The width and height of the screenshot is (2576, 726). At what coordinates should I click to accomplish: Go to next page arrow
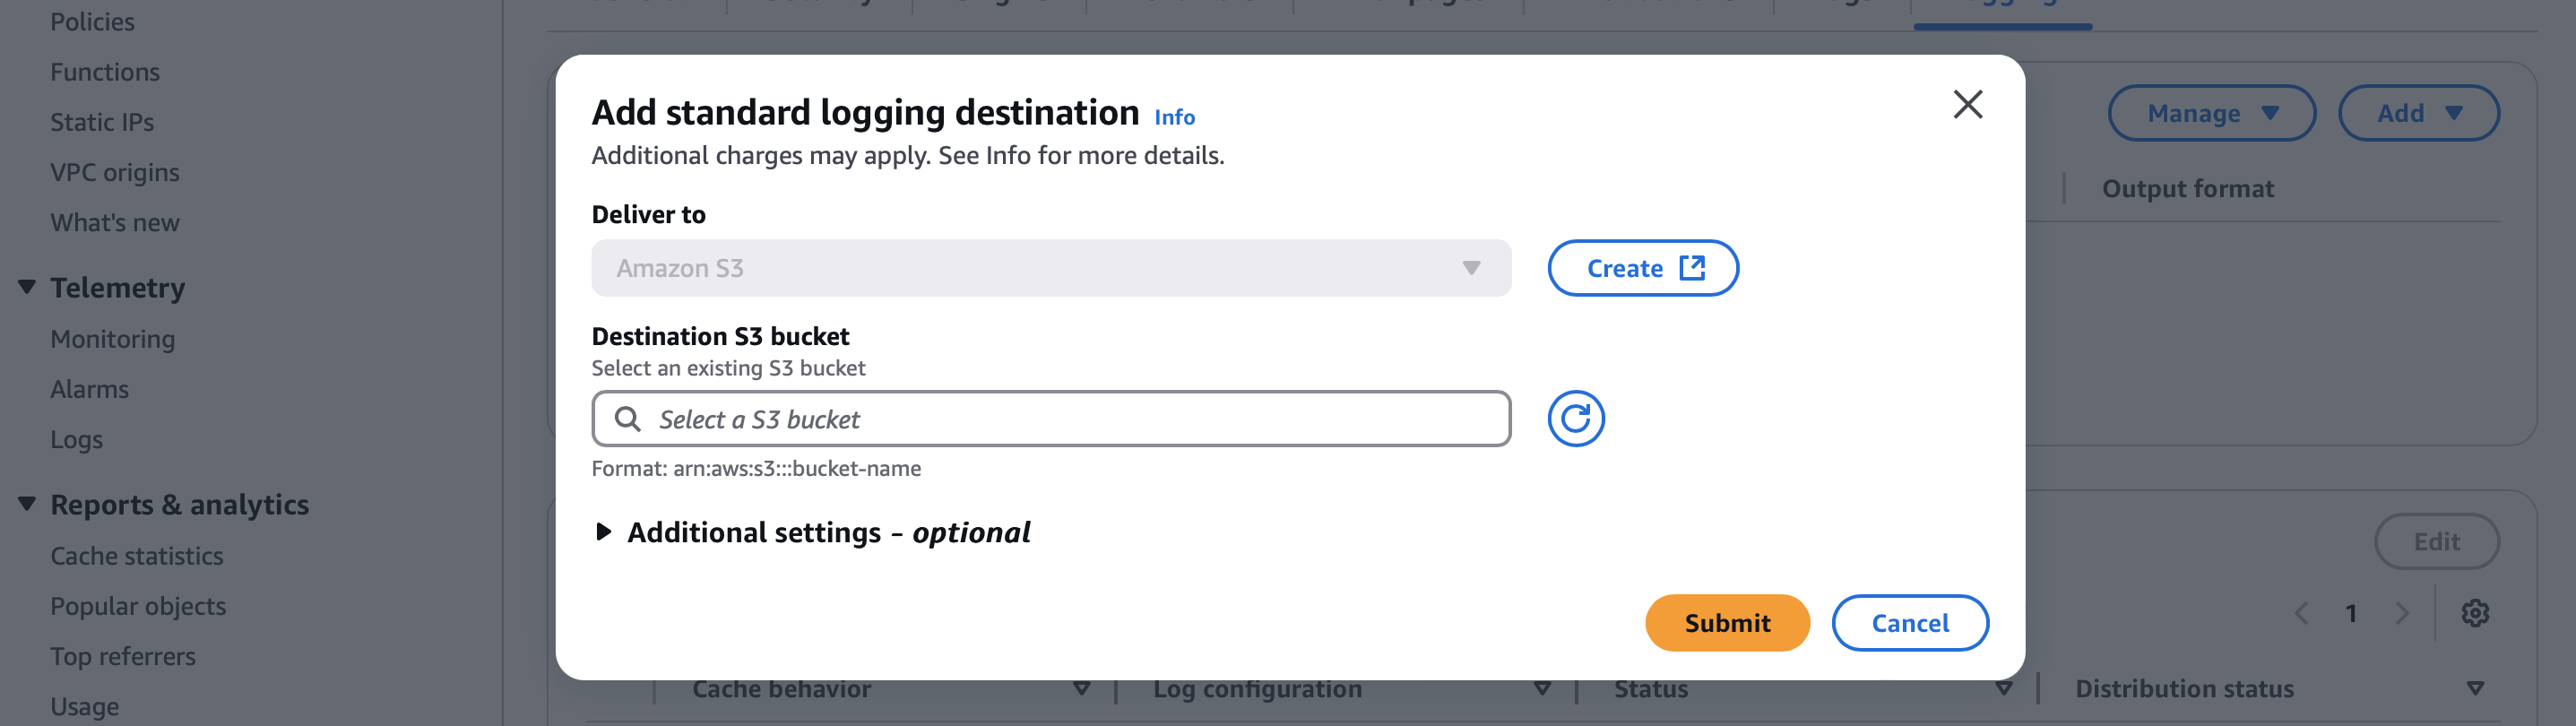pyautogui.click(x=2402, y=612)
